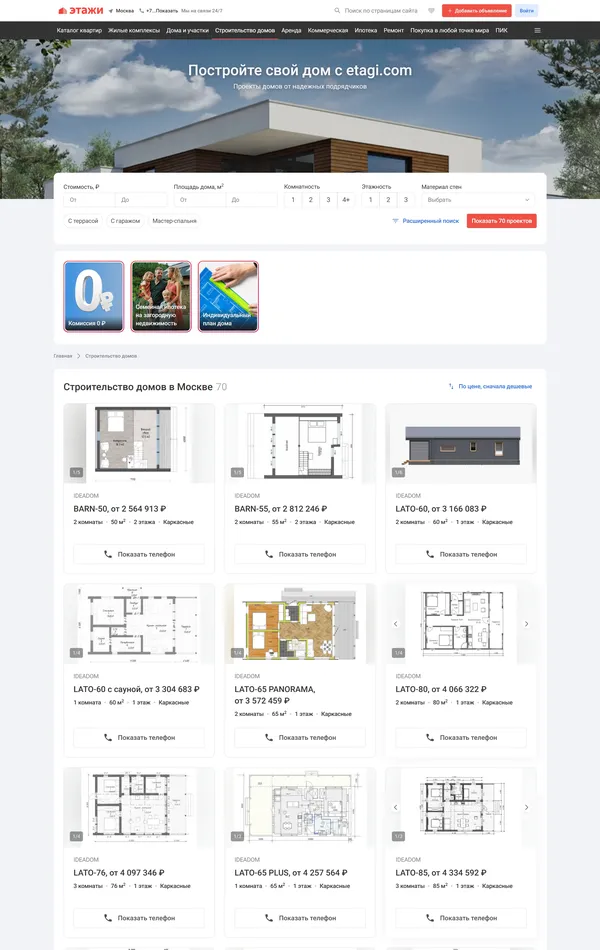Expand 'Расширенный поиск' advanced filters
600x950 pixels.
(425, 221)
